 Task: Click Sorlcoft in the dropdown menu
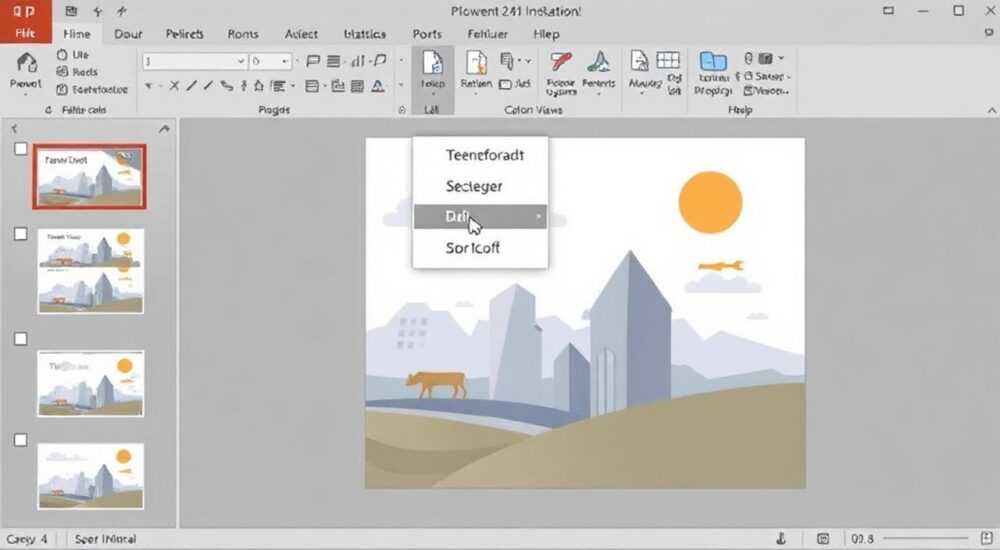473,248
